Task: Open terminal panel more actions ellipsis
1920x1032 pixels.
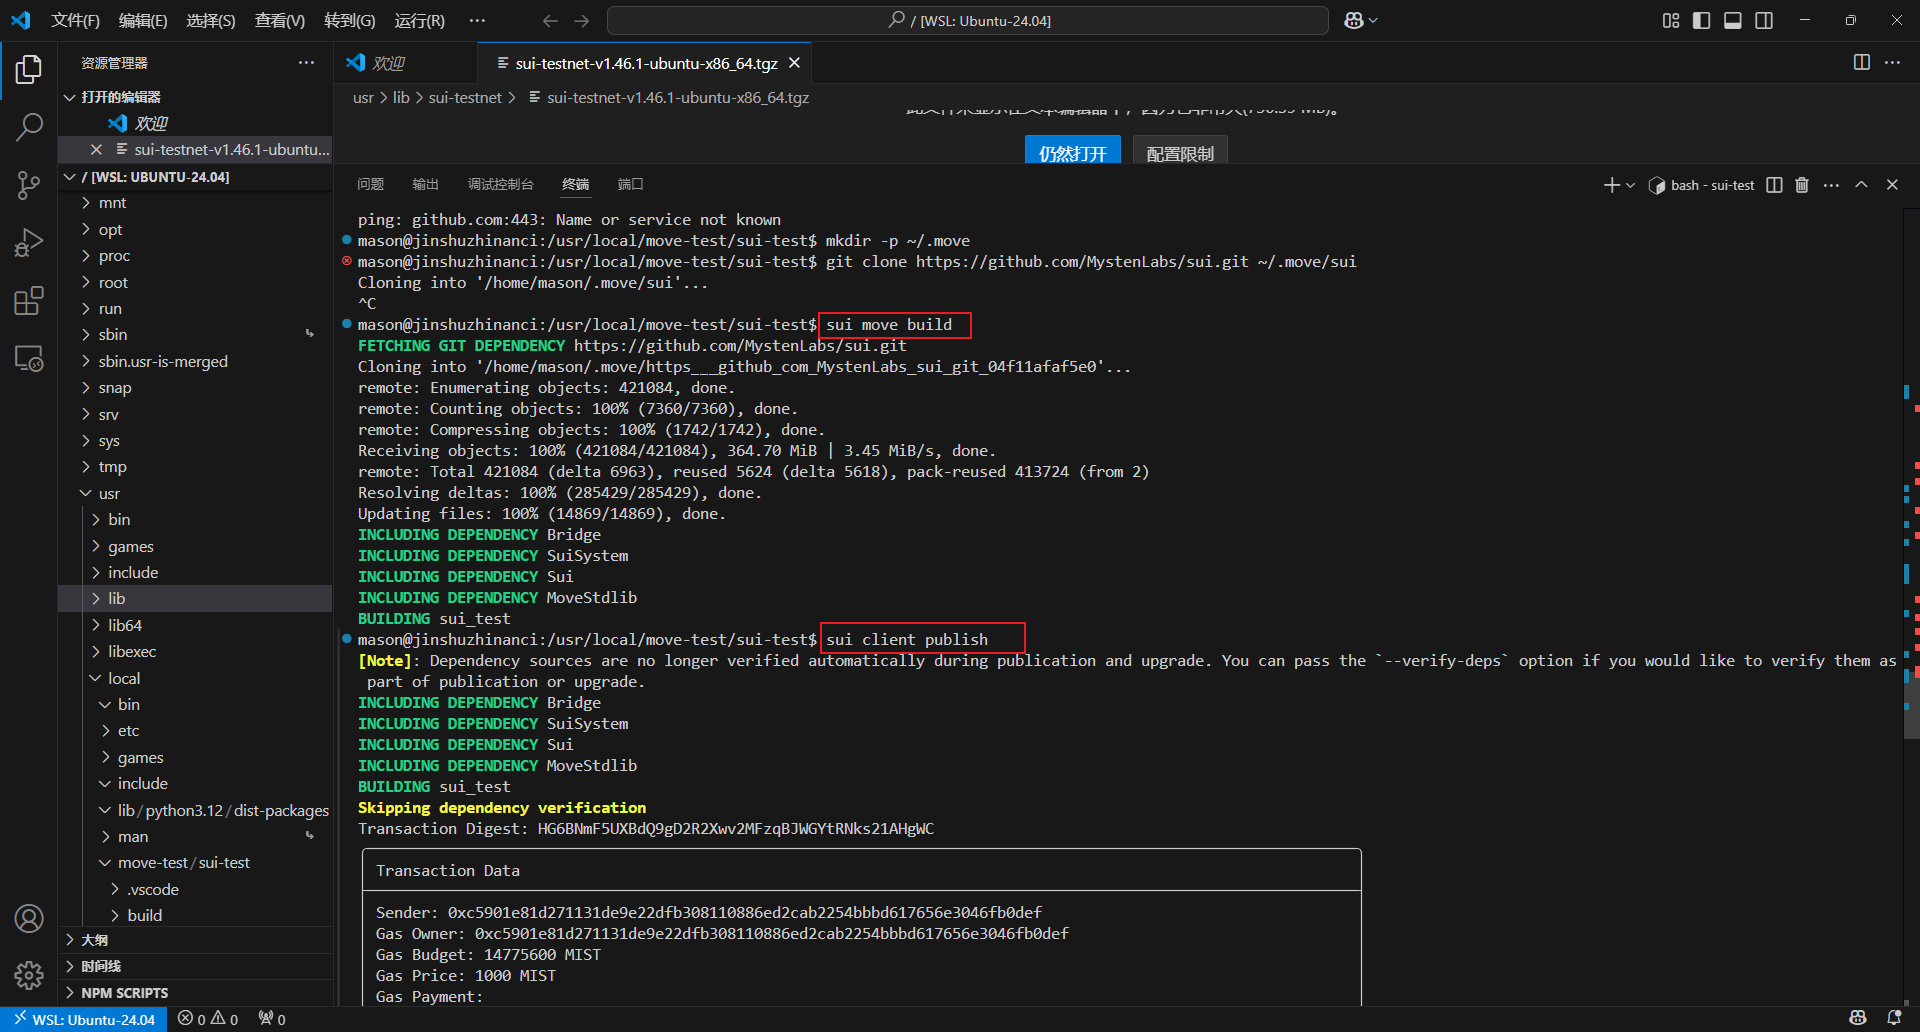Action: pyautogui.click(x=1831, y=185)
